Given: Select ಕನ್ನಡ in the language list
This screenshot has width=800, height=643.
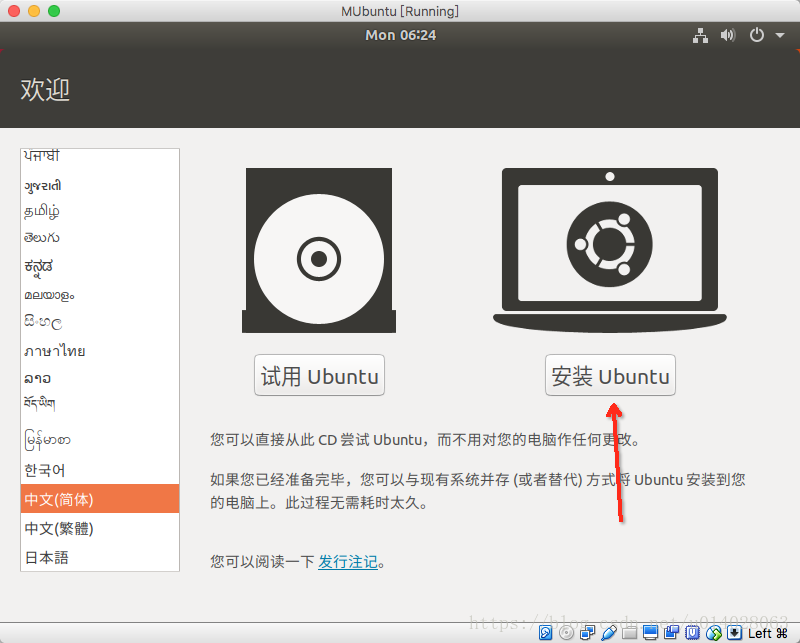Looking at the screenshot, I should click(x=100, y=266).
